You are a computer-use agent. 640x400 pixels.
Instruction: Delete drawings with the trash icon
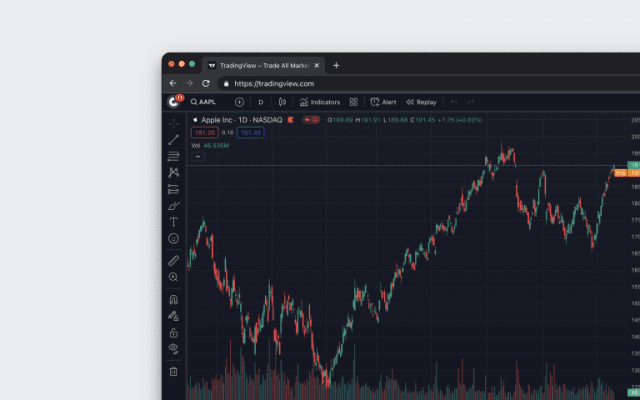tap(173, 371)
